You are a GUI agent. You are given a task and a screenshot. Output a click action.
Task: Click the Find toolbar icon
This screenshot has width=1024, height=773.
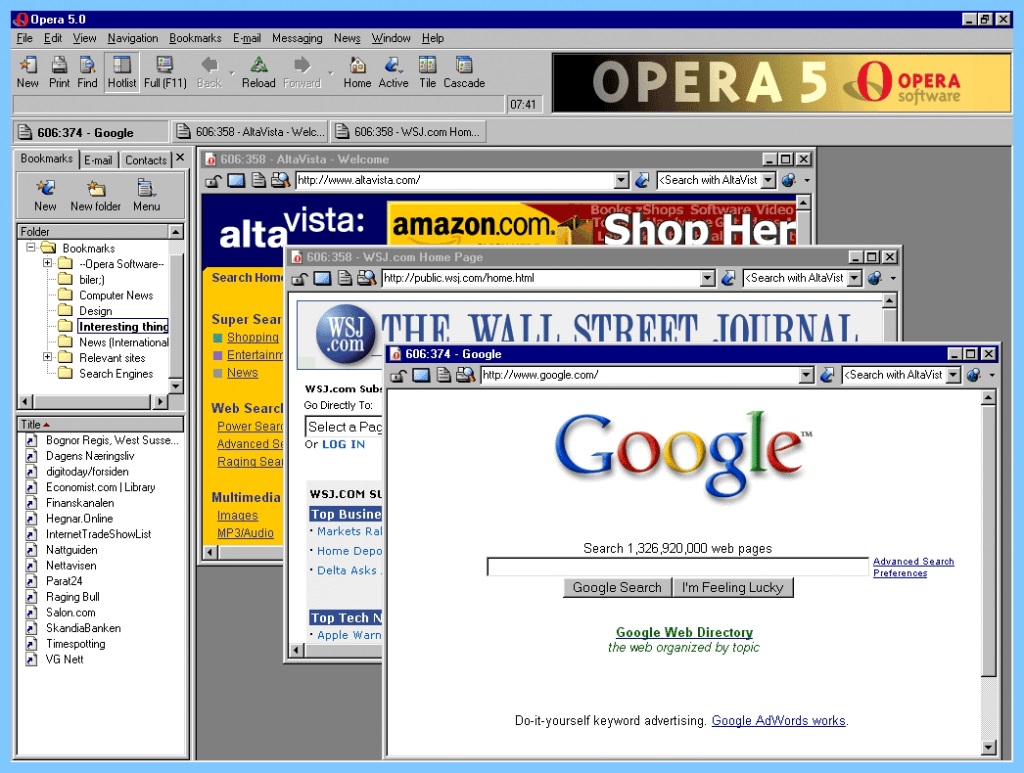(x=87, y=72)
